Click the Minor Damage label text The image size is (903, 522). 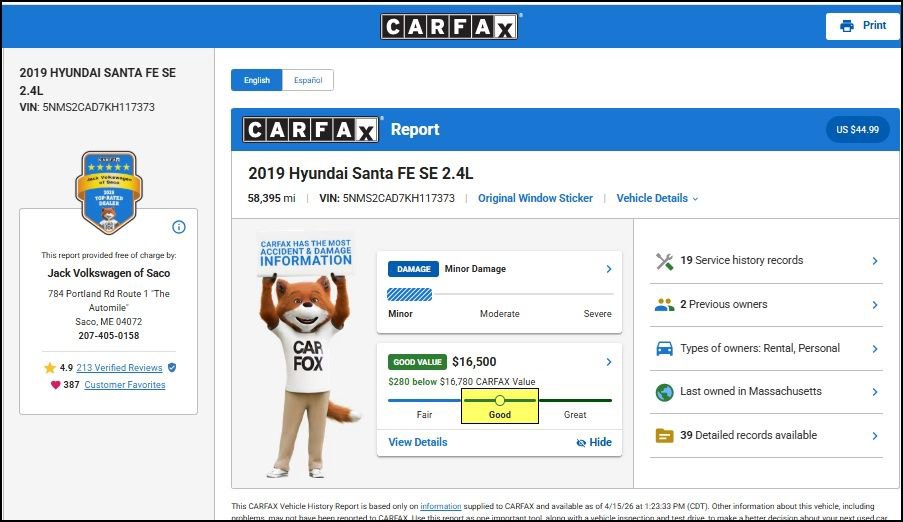point(475,269)
